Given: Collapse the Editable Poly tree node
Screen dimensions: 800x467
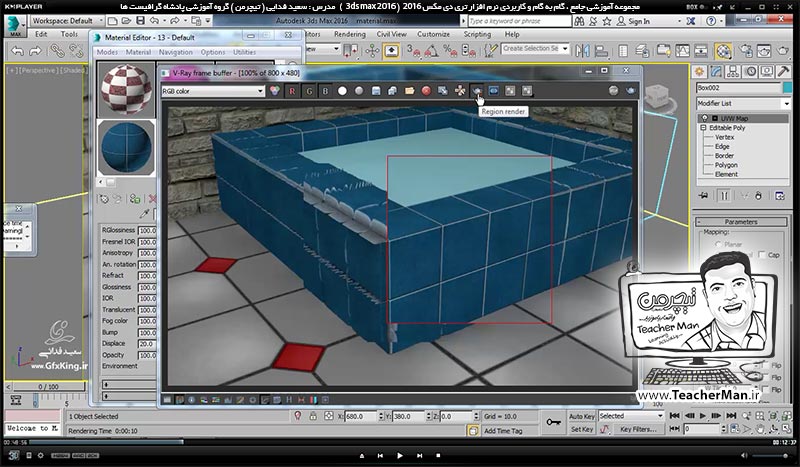Looking at the screenshot, I should click(x=703, y=128).
